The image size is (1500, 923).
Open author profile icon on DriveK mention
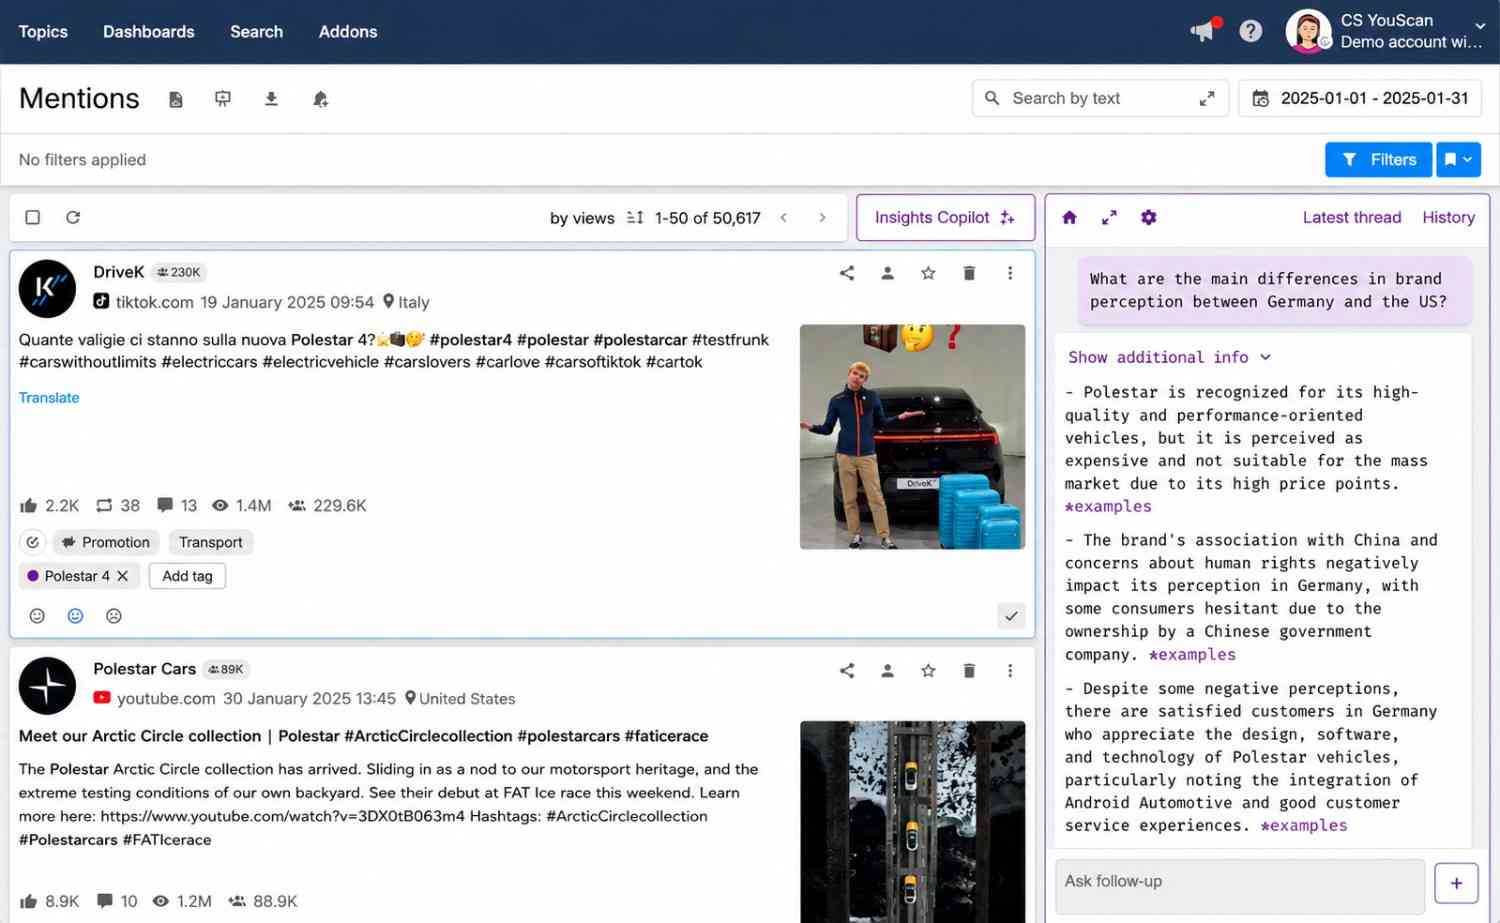pyautogui.click(x=887, y=273)
